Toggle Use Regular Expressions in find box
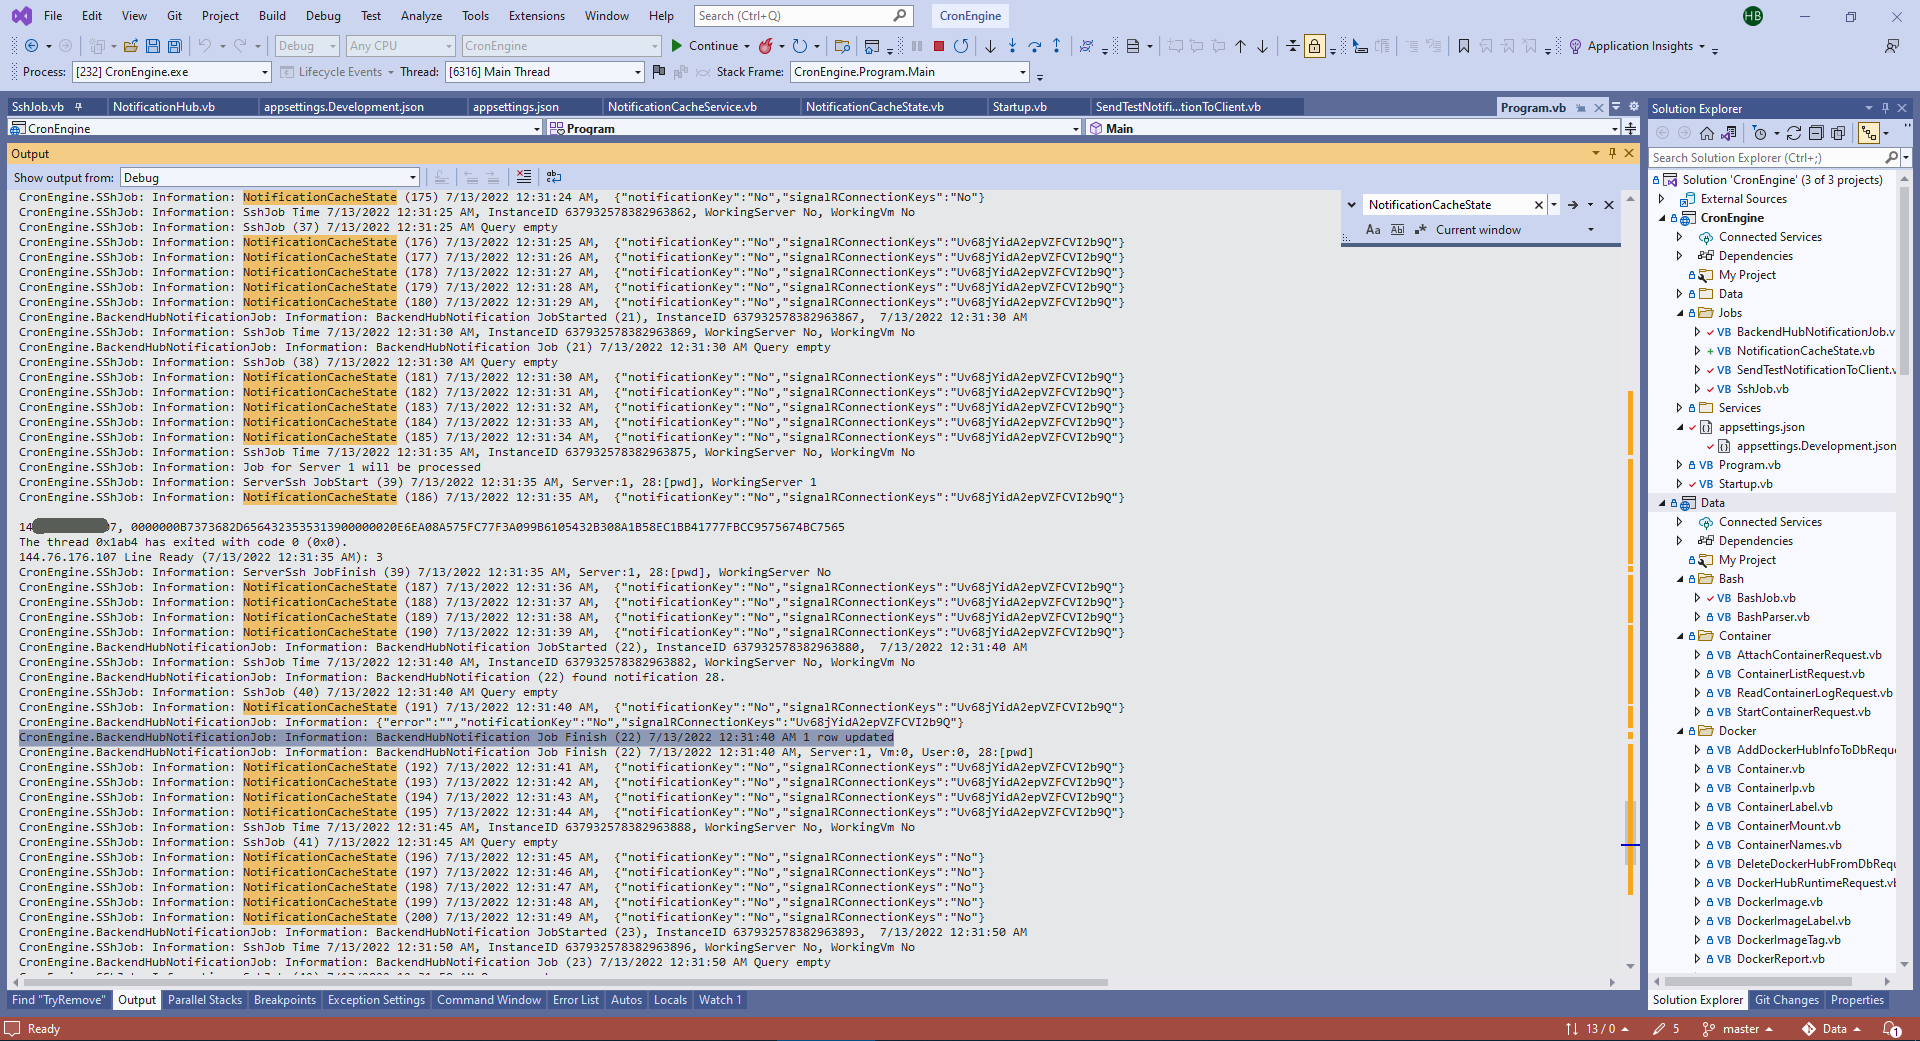This screenshot has height=1041, width=1920. click(x=1420, y=230)
